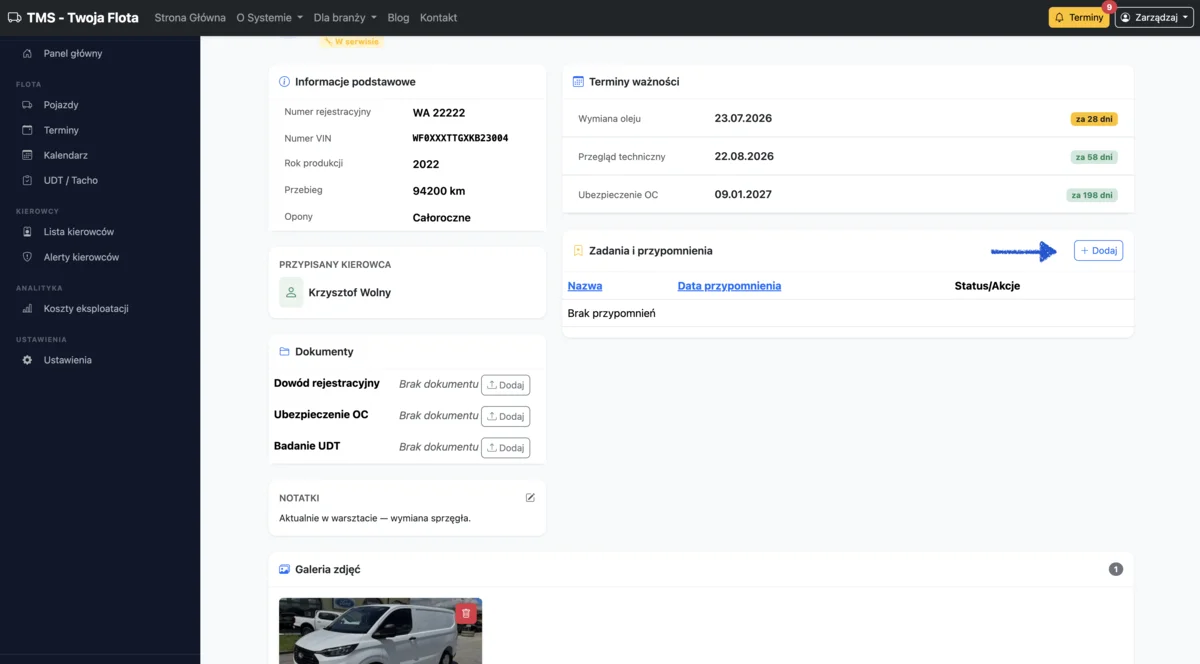Click the Koszty eksploatacji chart icon
The height and width of the screenshot is (664, 1200).
(x=27, y=309)
